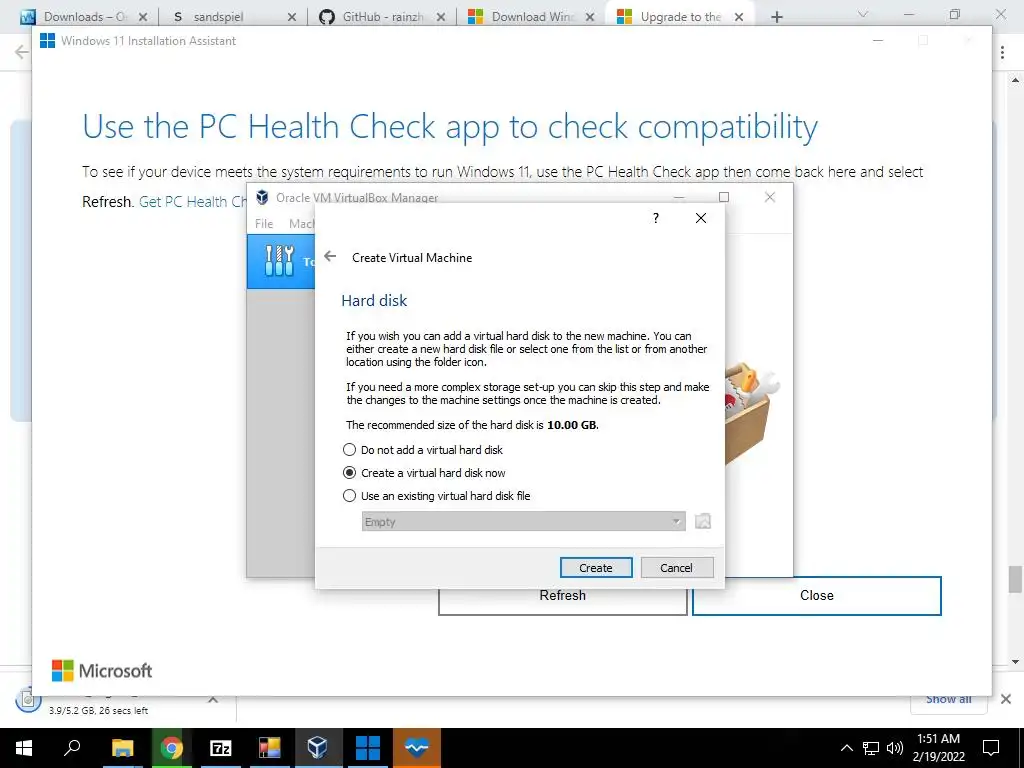
Task: Switch to the GitHub - rainzh browser tab
Action: tap(383, 17)
